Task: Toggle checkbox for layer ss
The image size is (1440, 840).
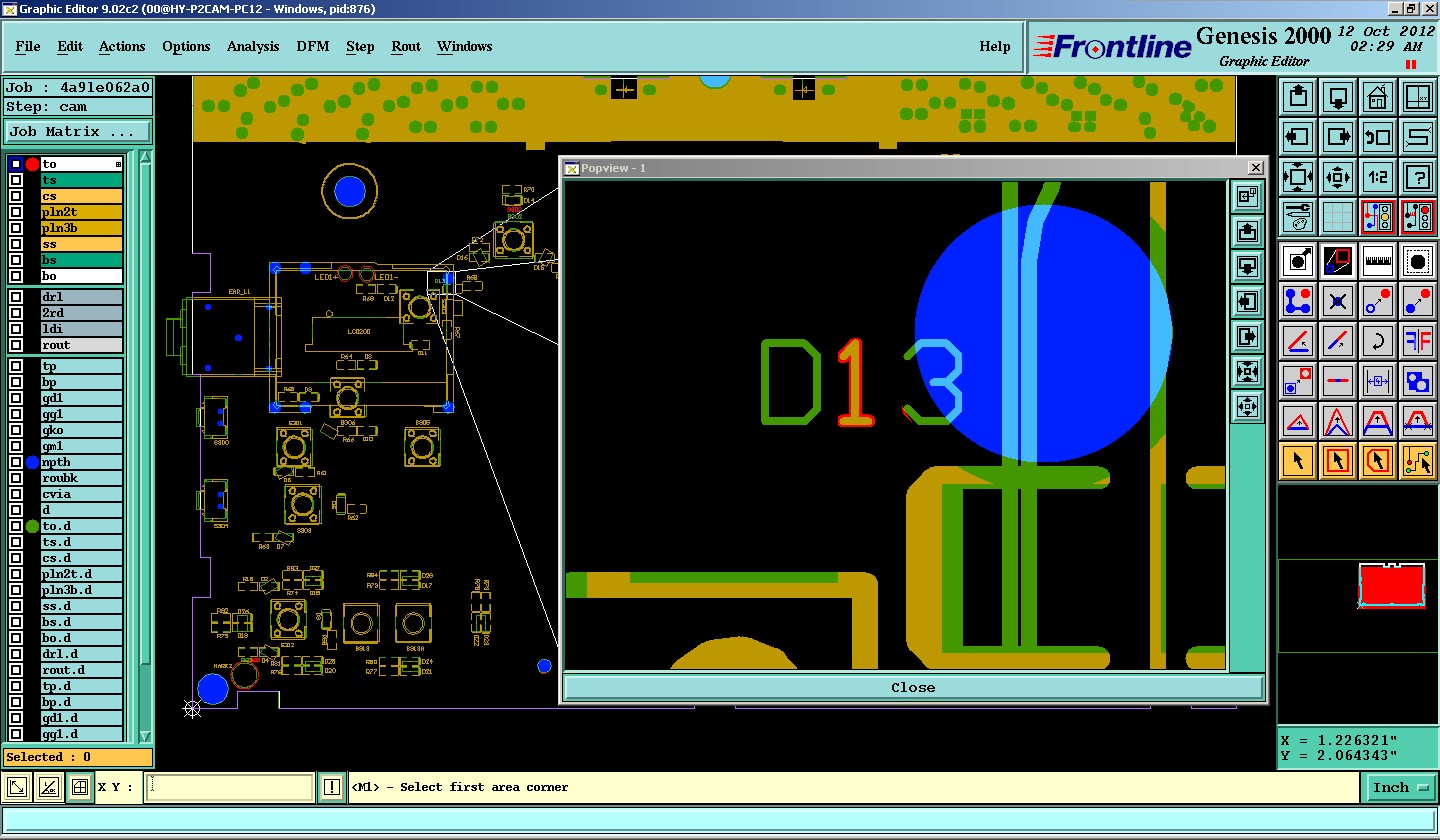Action: [16, 244]
